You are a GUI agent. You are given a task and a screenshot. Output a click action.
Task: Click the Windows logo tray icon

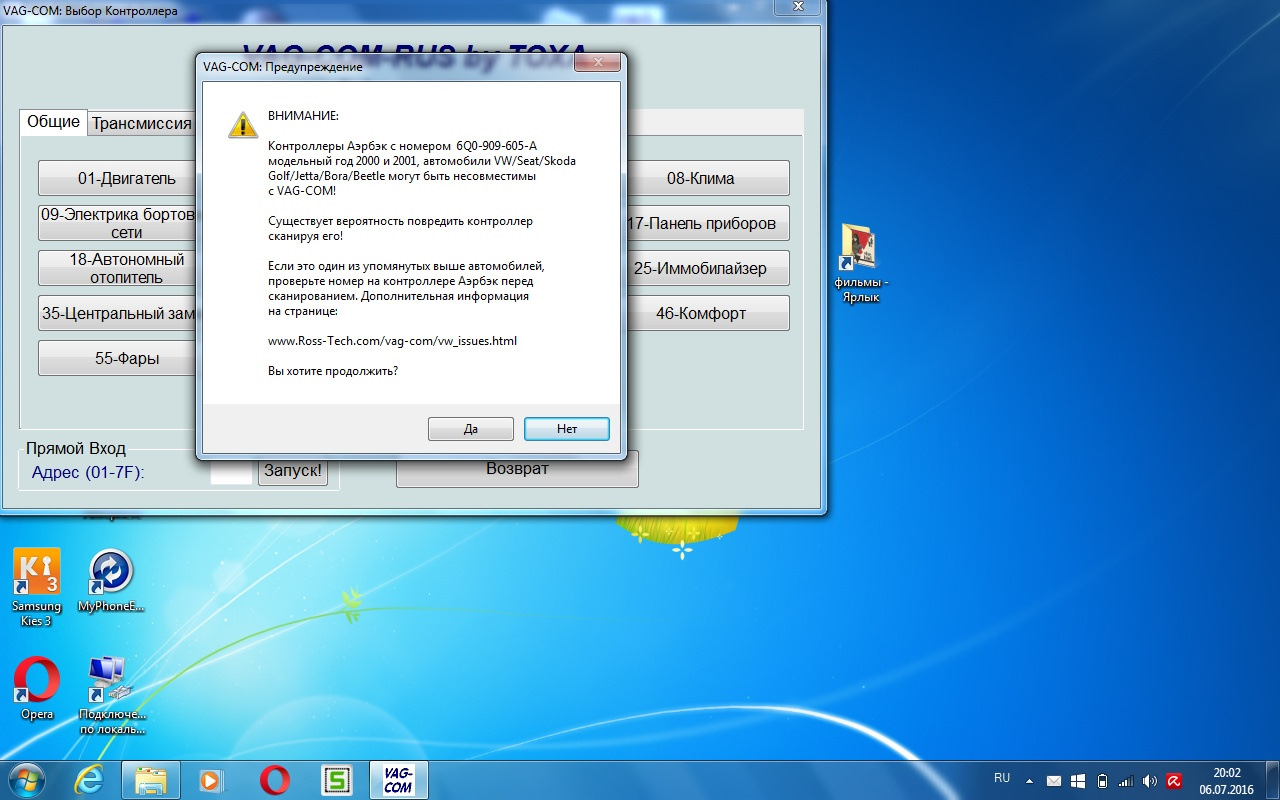[x=1078, y=781]
